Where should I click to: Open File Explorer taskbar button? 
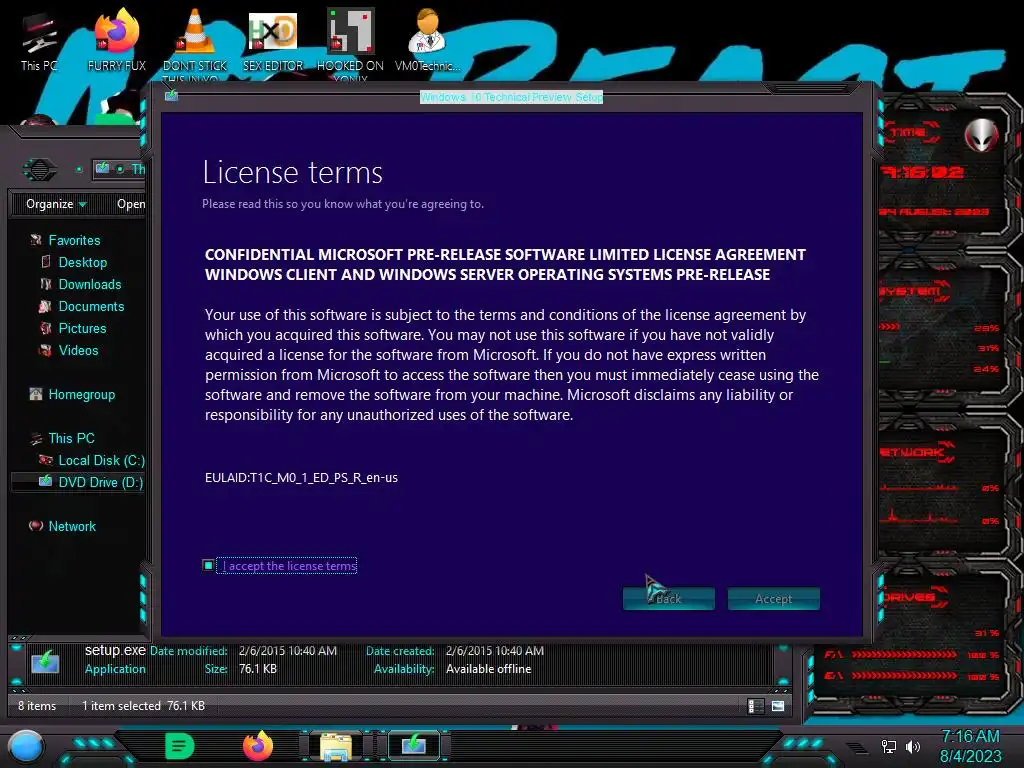point(336,746)
